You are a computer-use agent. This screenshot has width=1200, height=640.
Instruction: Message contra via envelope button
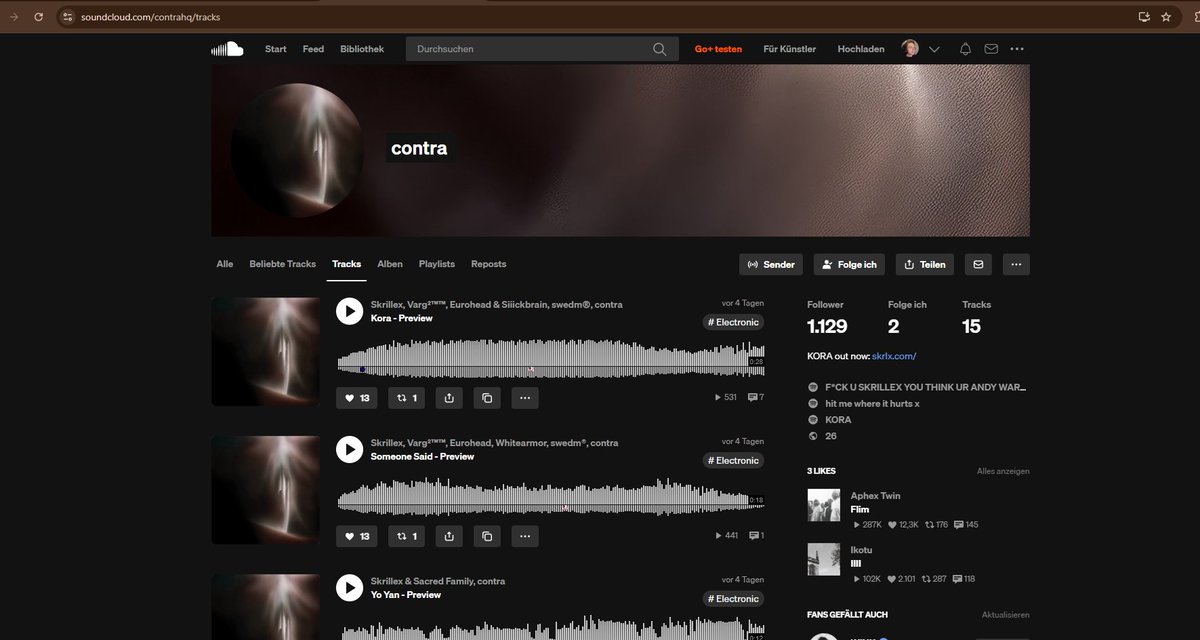[978, 264]
